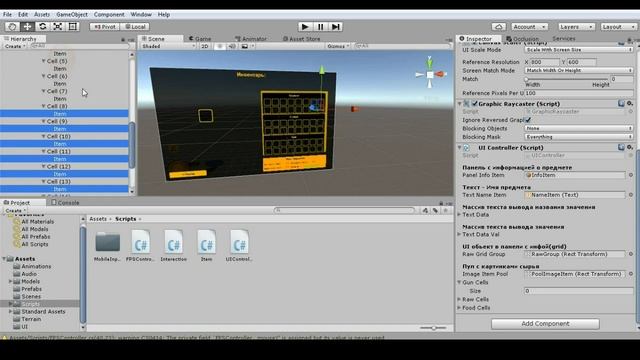
Task: Open Shaded draw mode dropdown
Action: click(168, 46)
